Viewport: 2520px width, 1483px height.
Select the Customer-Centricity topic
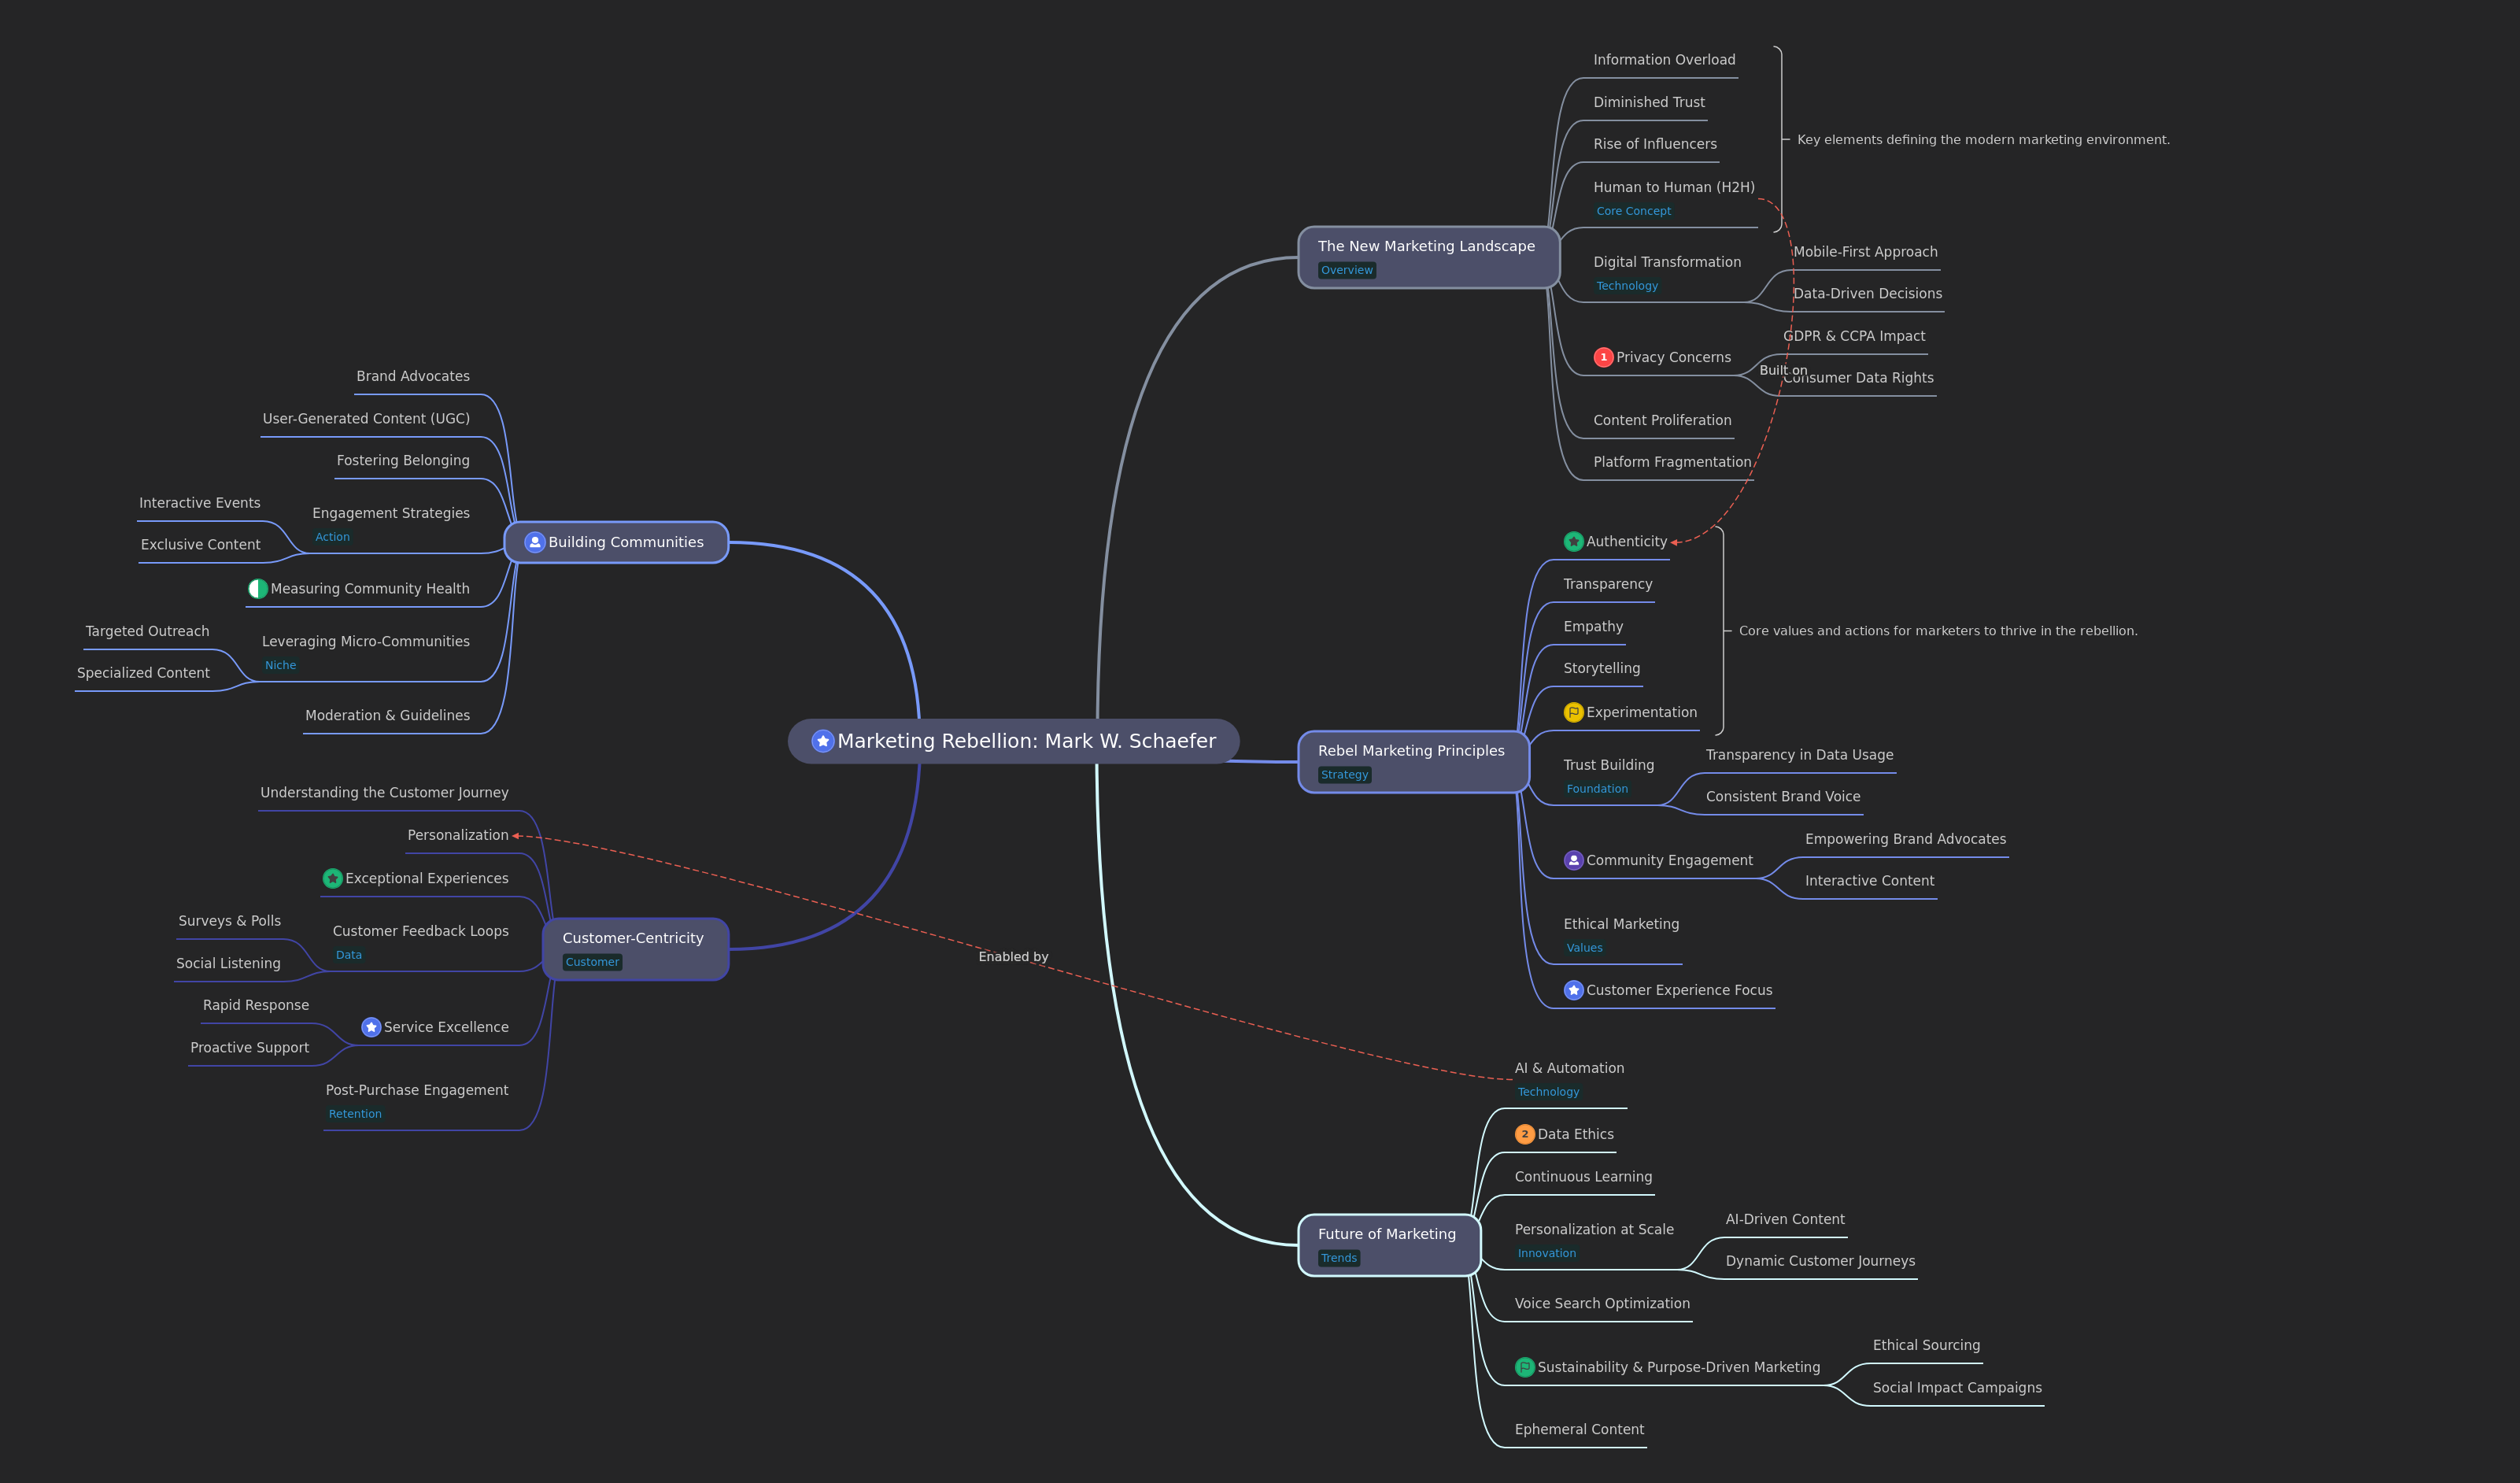pyautogui.click(x=635, y=949)
